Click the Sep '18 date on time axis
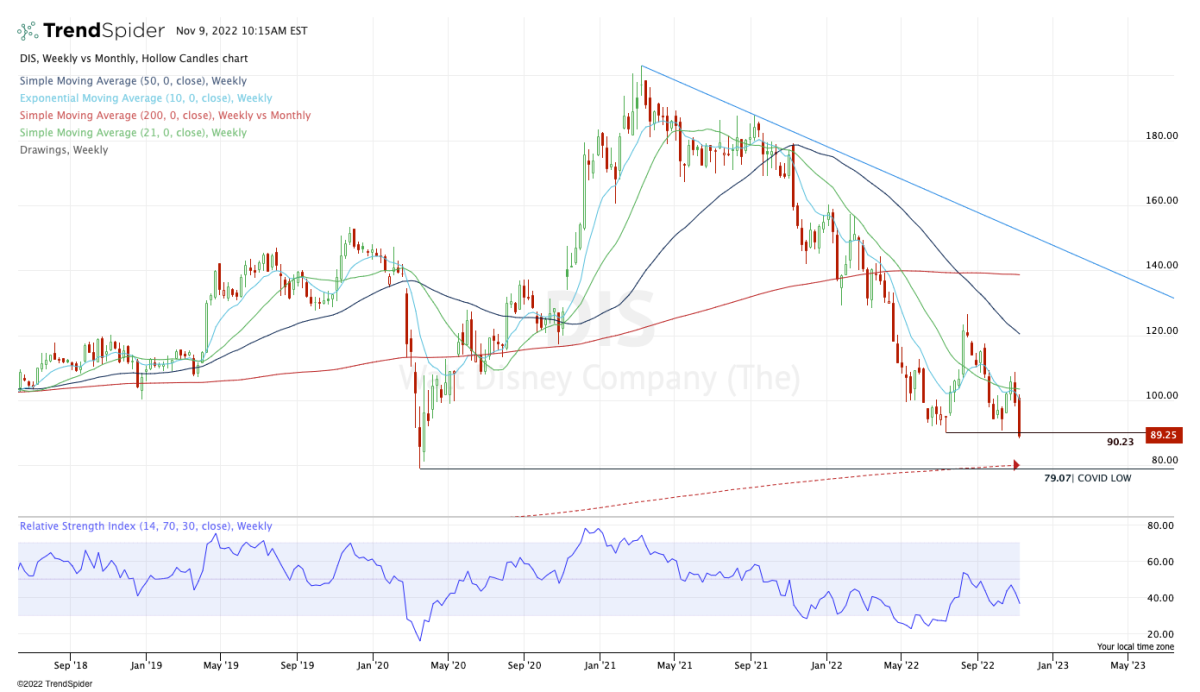This screenshot has width=1200, height=692. (70, 663)
